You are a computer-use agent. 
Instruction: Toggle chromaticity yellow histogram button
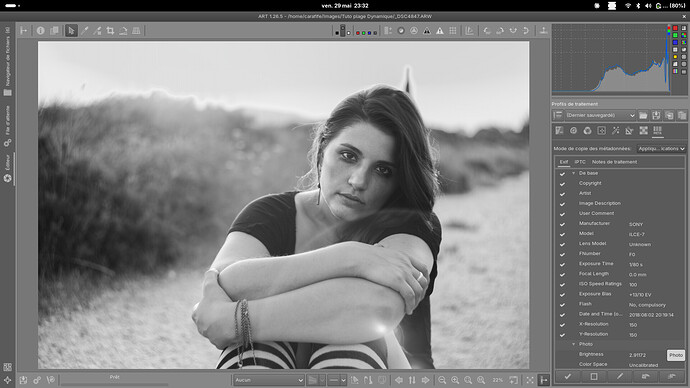(x=675, y=57)
